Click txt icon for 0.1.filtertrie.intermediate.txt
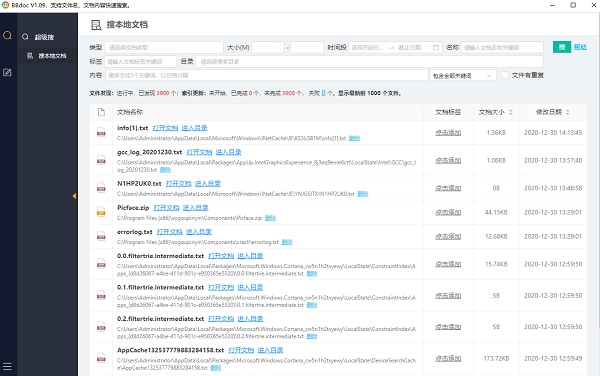Image resolution: width=600 pixels, height=376 pixels. click(101, 295)
